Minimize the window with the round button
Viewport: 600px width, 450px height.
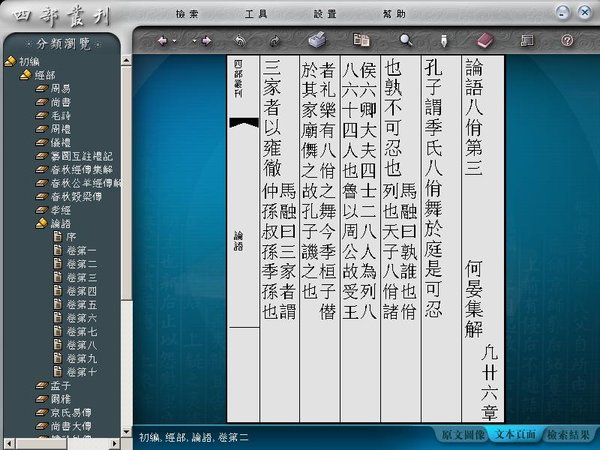[x=562, y=13]
